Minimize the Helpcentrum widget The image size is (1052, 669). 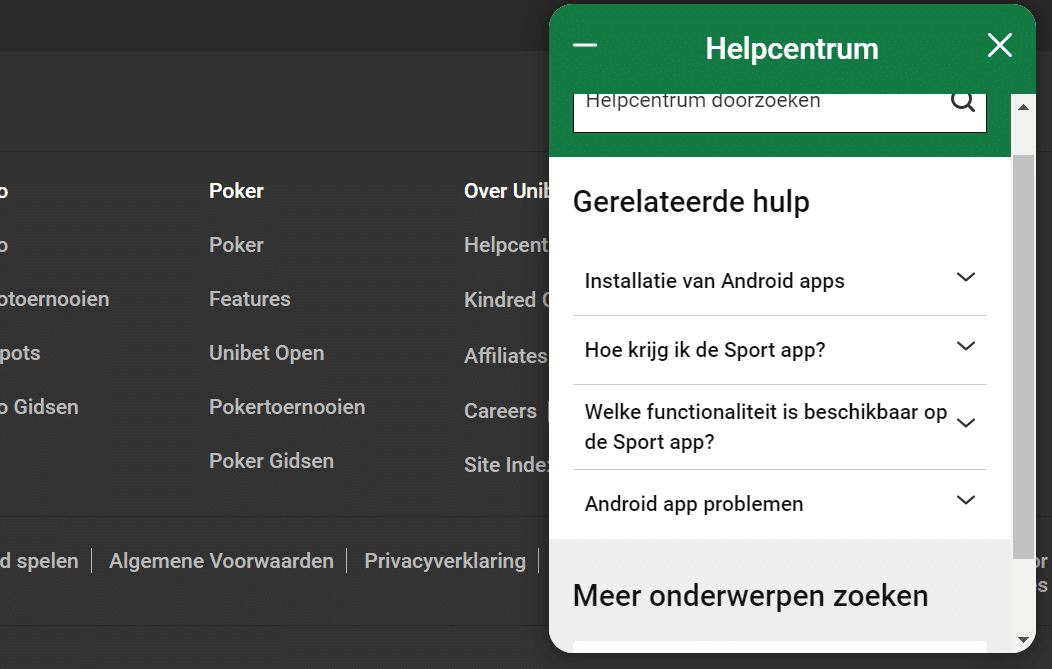pyautogui.click(x=585, y=45)
